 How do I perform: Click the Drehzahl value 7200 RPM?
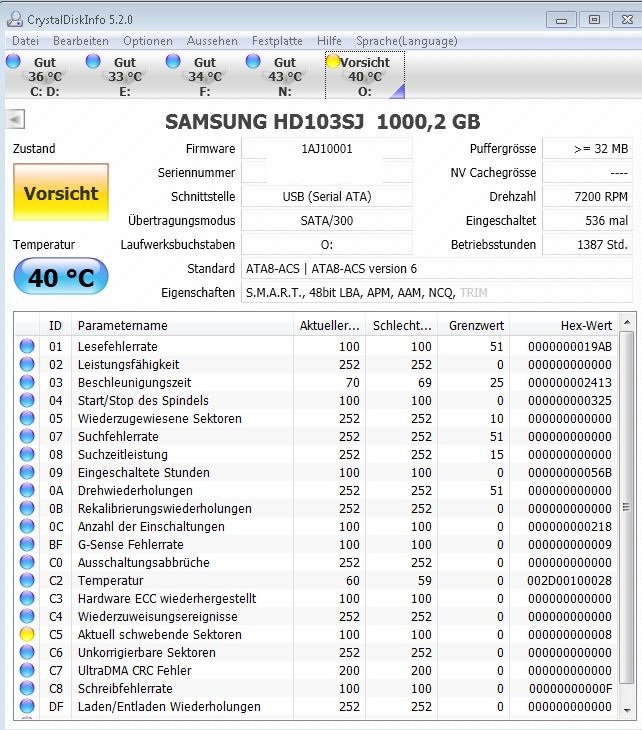[588, 196]
